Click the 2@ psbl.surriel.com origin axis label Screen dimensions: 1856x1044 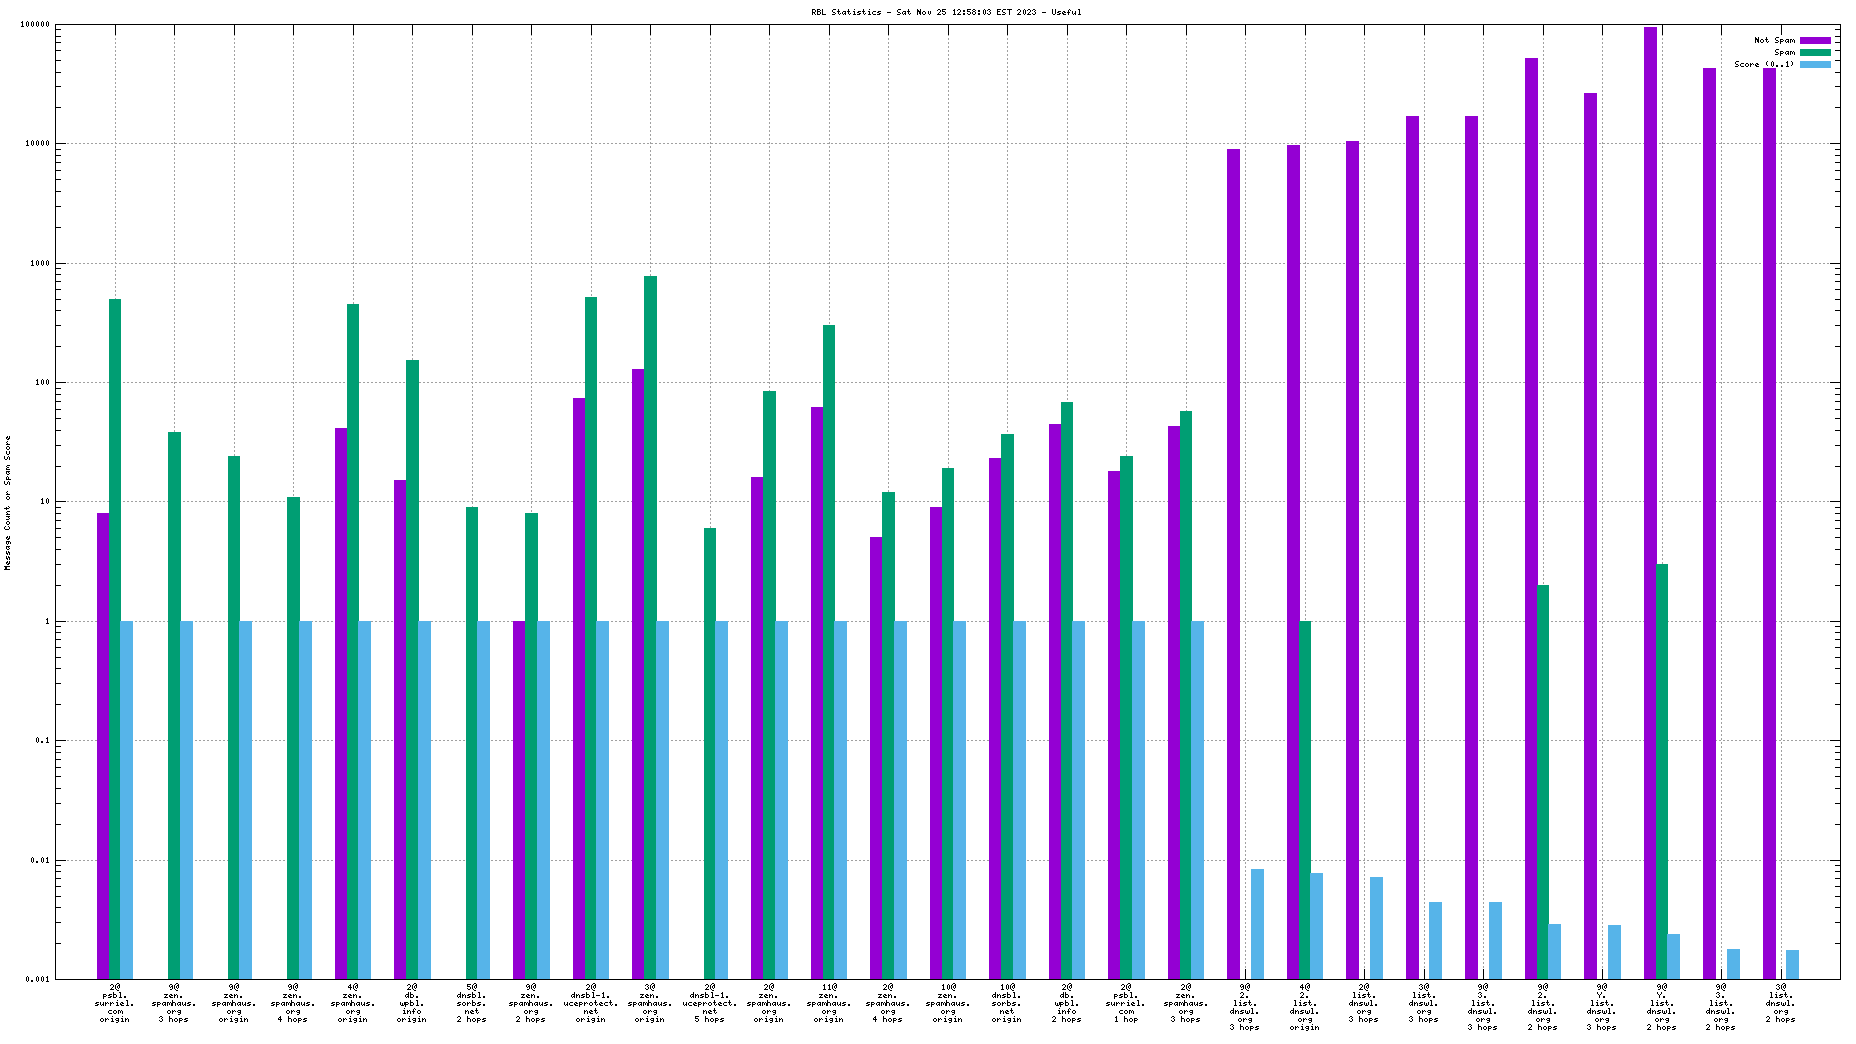(x=115, y=1003)
